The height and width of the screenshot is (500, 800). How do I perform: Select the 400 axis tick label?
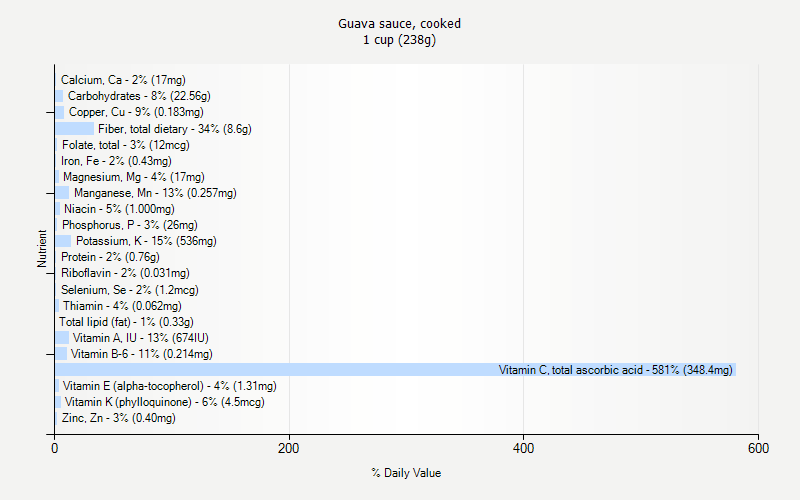(523, 448)
